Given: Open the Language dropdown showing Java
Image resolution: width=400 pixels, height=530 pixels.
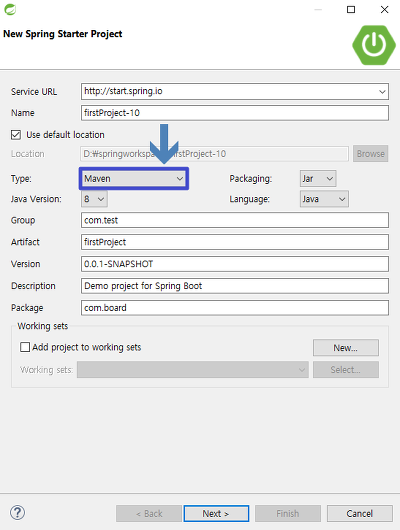Looking at the screenshot, I should click(x=324, y=199).
